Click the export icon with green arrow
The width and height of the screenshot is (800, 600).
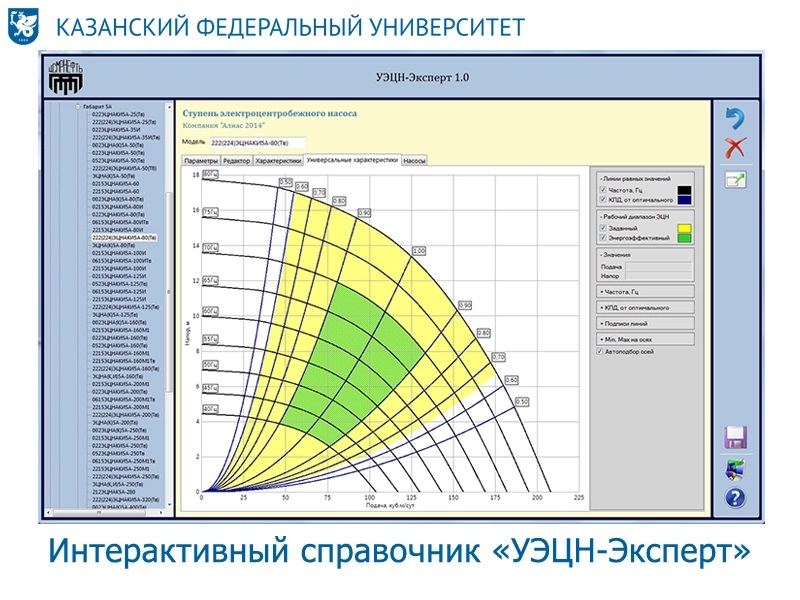(735, 180)
